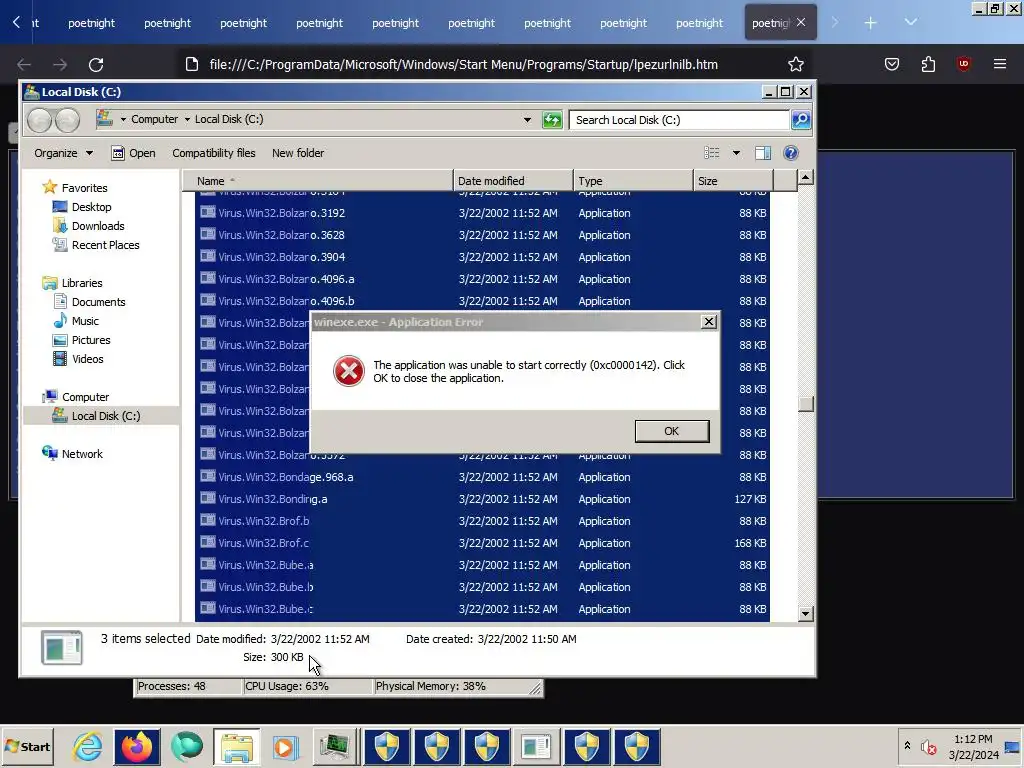The width and height of the screenshot is (1024, 768).
Task: Open the Windows Start menu
Action: coord(28,746)
